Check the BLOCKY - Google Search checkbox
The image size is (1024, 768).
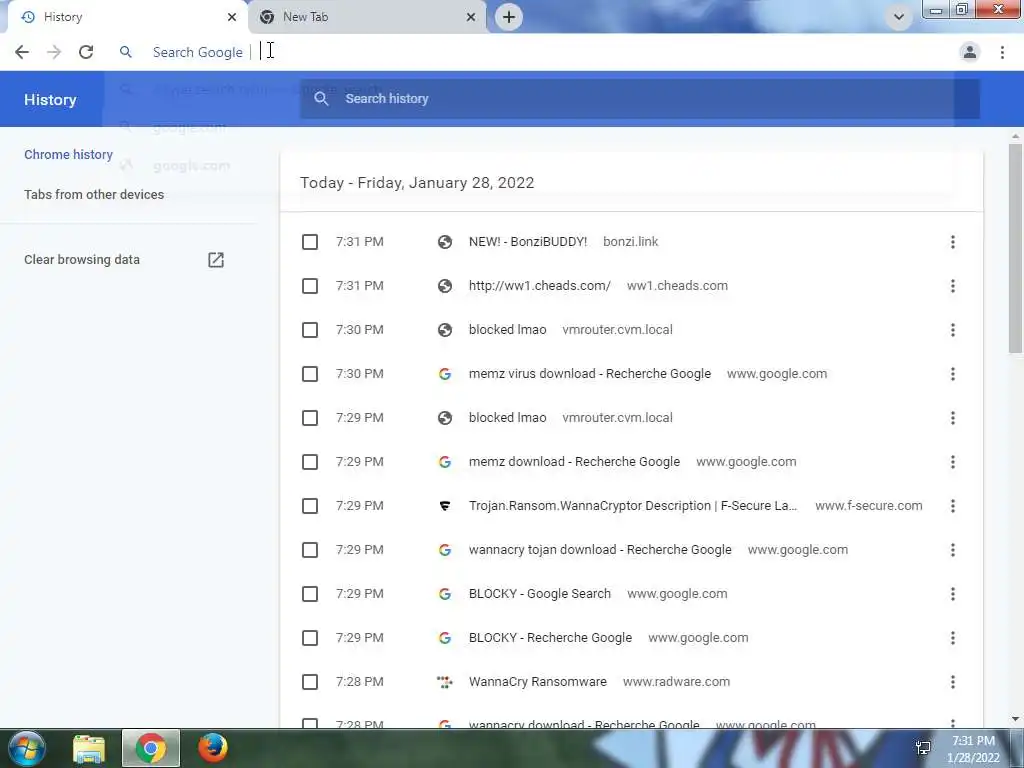tap(310, 594)
